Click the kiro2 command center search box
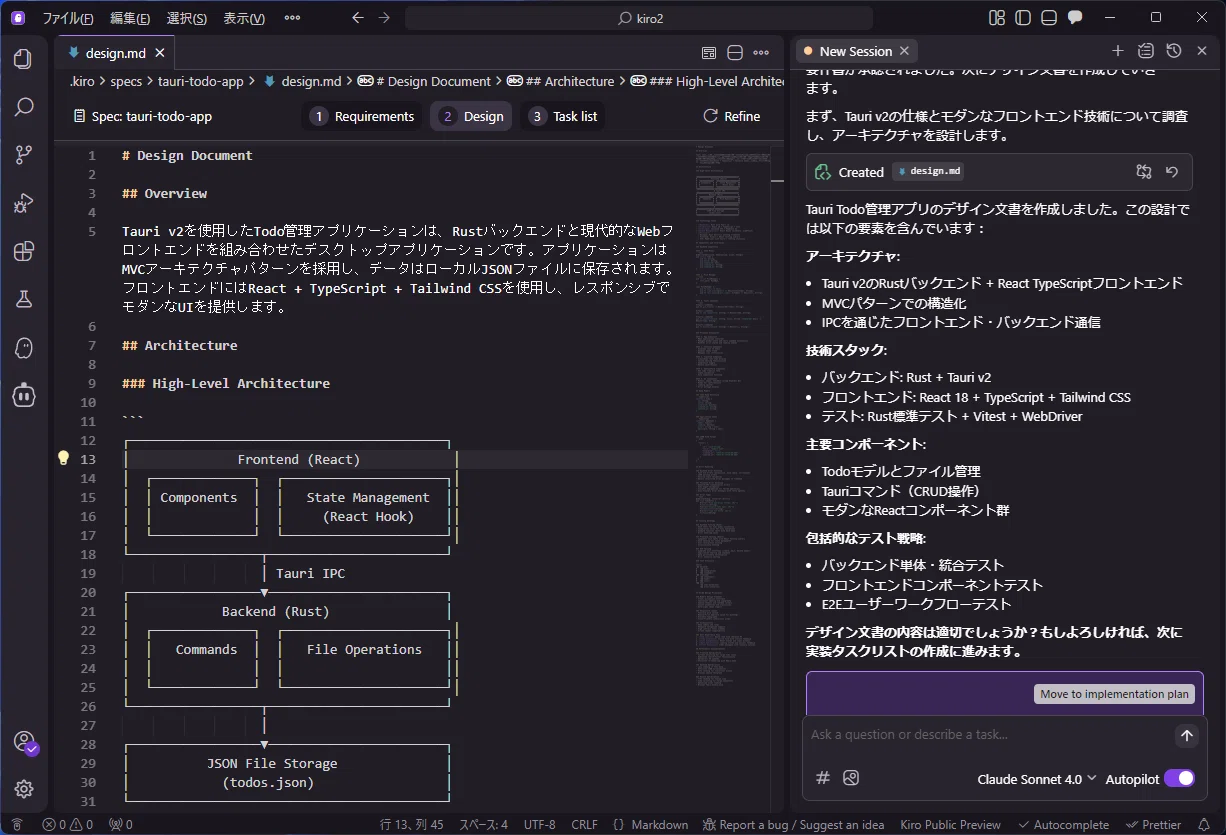The image size is (1226, 835). (x=639, y=18)
